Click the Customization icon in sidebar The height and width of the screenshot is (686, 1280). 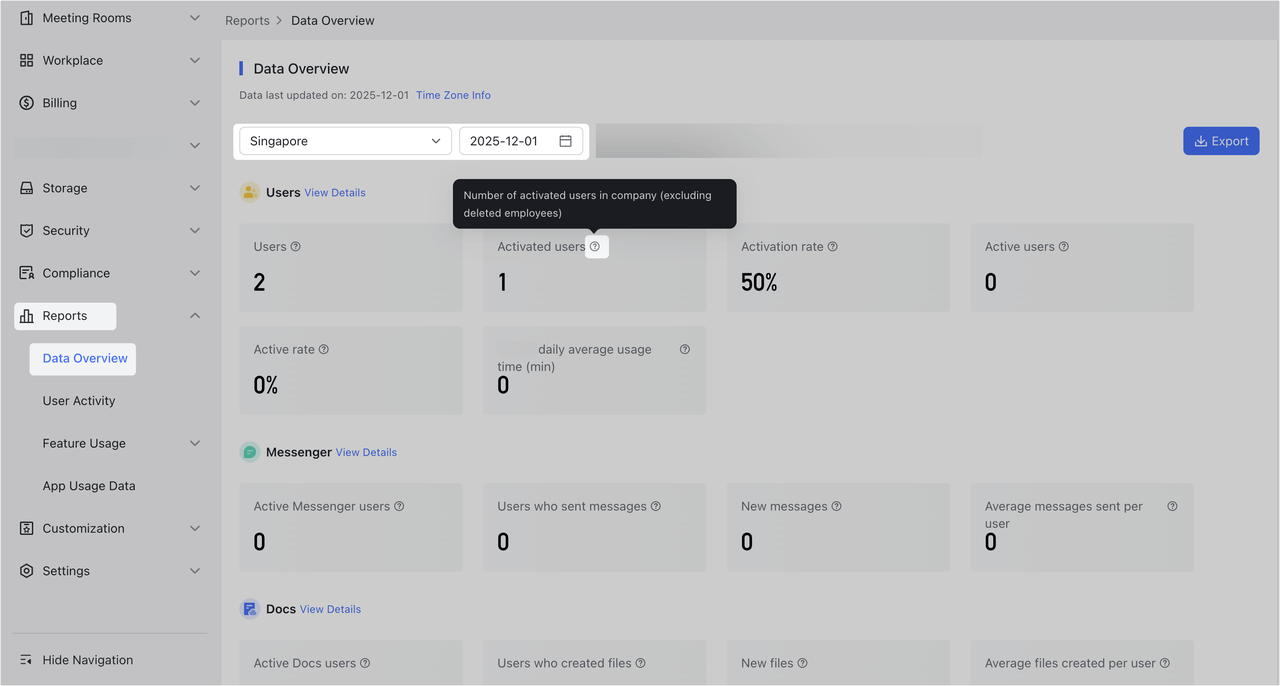[x=27, y=528]
